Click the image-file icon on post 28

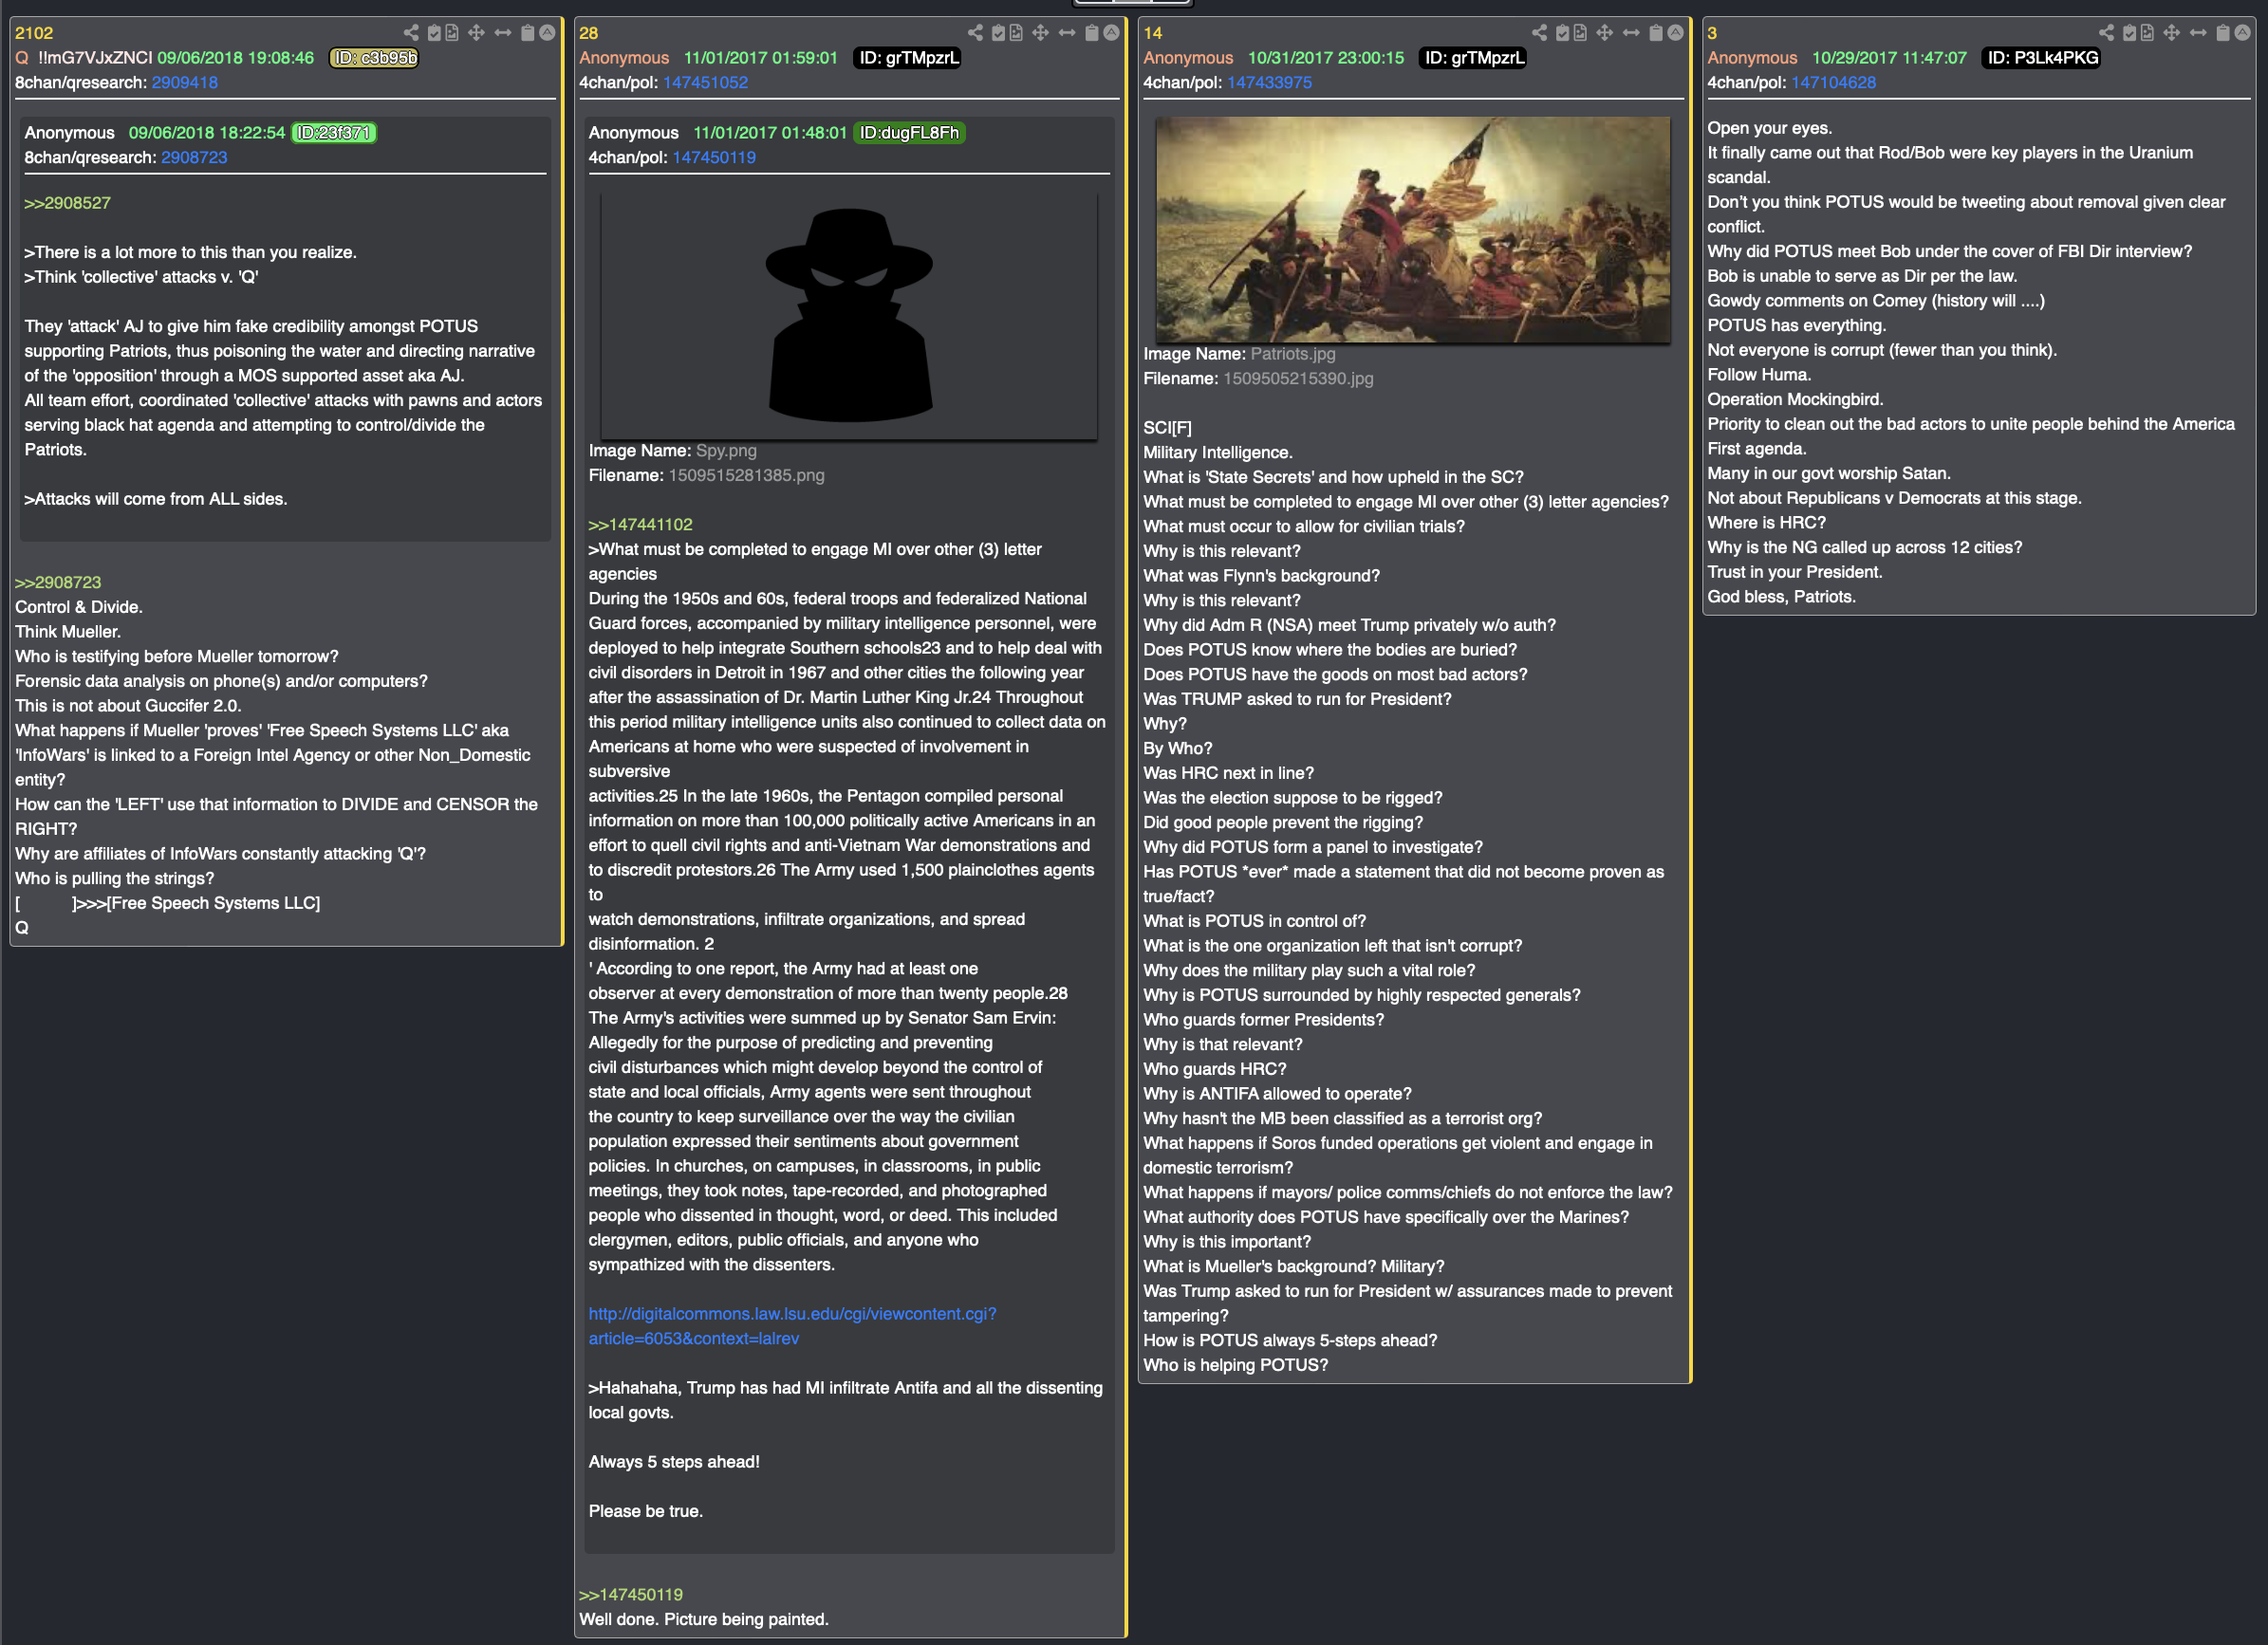click(x=1016, y=32)
